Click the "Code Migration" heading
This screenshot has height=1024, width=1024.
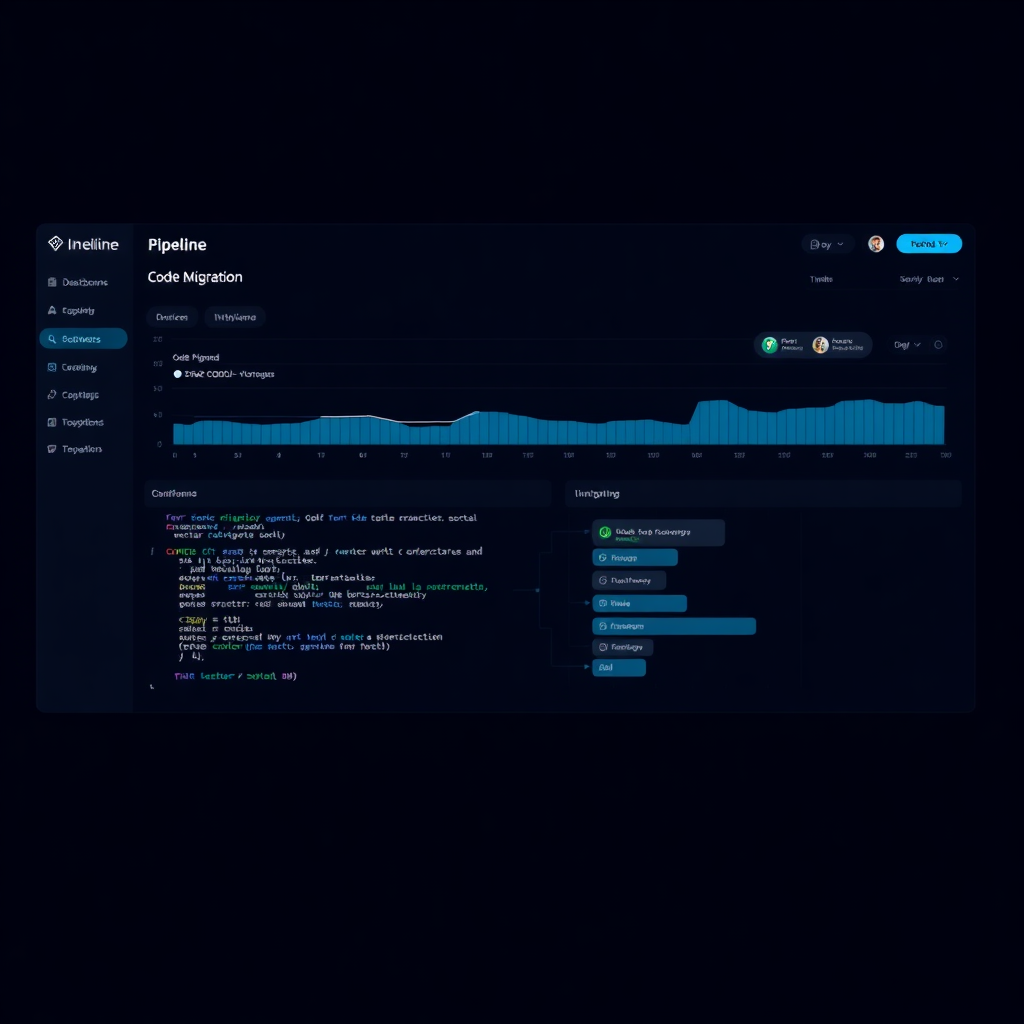(195, 277)
